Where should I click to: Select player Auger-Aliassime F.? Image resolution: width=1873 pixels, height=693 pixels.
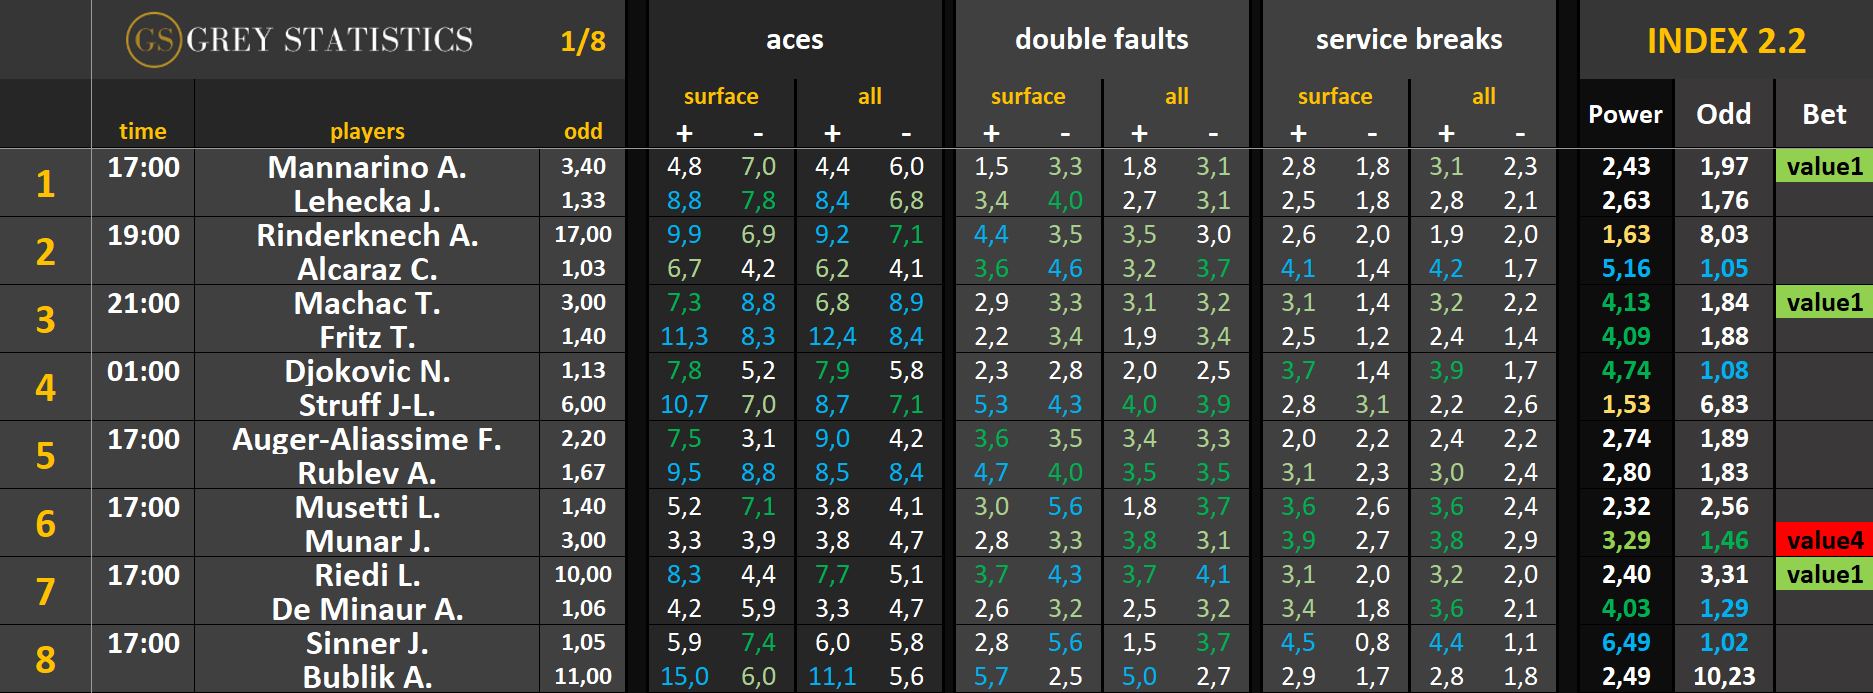click(x=367, y=439)
